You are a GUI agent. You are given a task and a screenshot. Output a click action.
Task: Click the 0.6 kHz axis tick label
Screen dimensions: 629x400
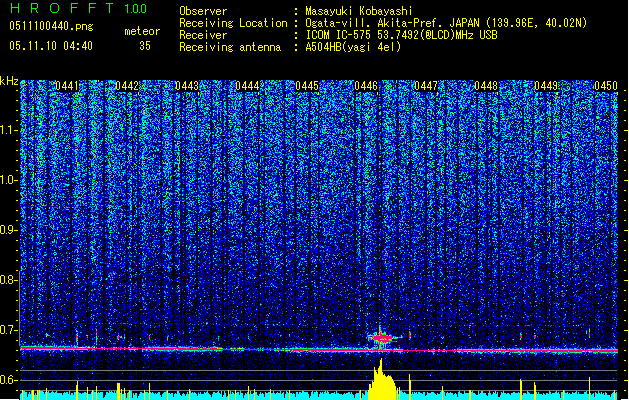9,380
